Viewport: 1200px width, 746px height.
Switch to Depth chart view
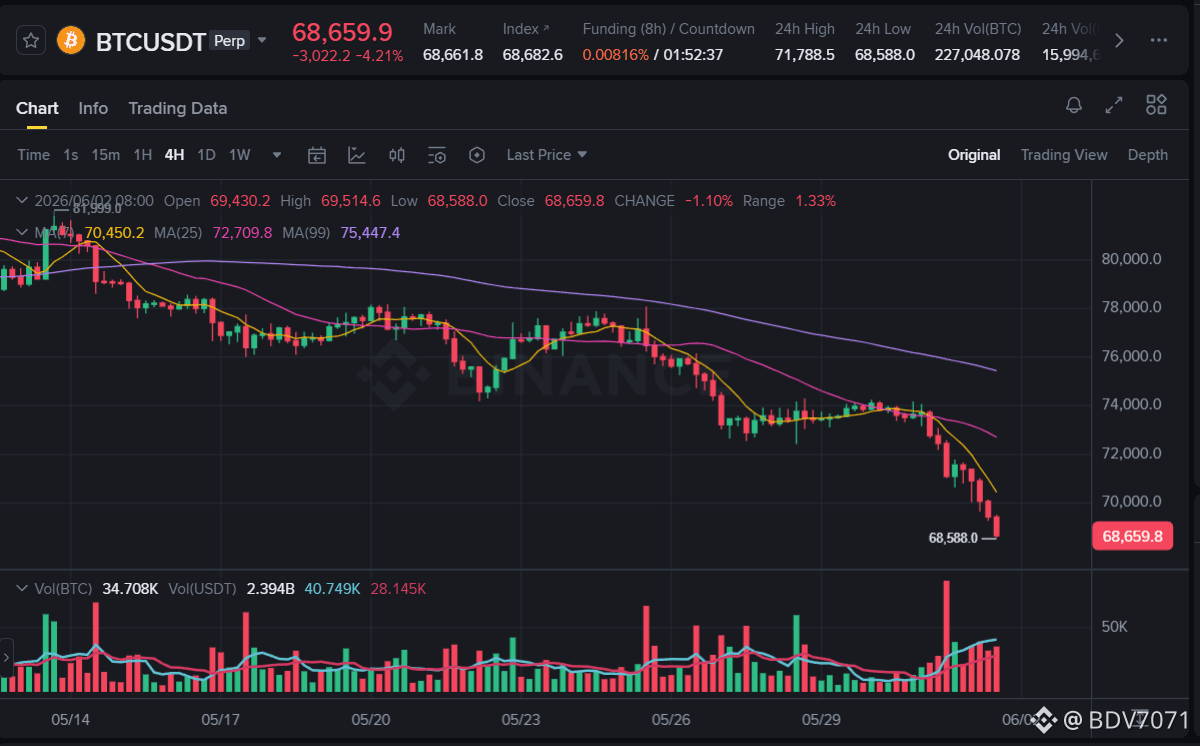1148,154
